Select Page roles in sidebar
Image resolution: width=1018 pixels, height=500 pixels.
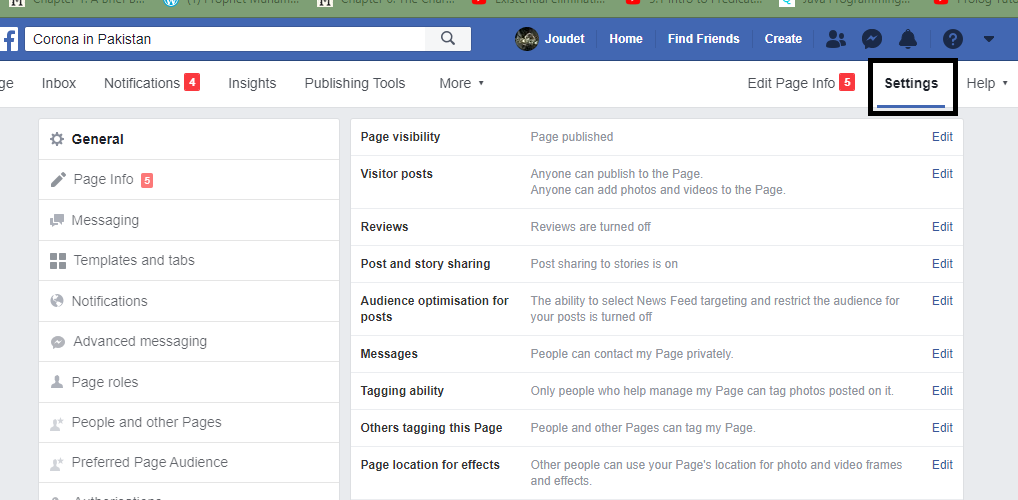click(x=189, y=382)
